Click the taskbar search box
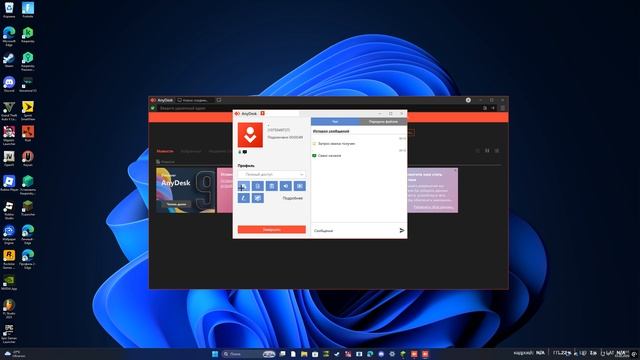This screenshot has width=640, height=360. coord(249,354)
